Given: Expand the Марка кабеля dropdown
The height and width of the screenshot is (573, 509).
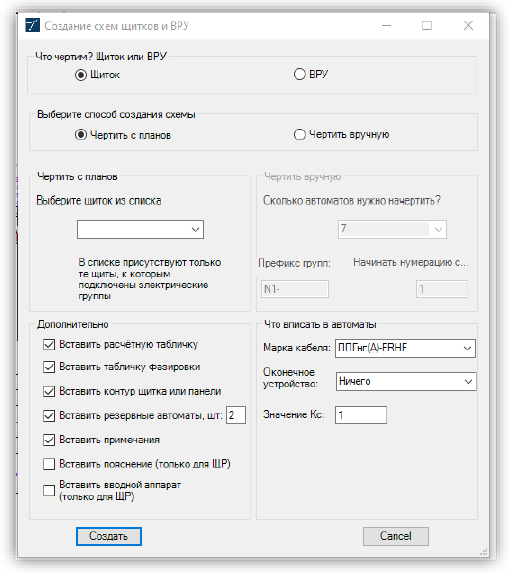Looking at the screenshot, I should [405, 348].
